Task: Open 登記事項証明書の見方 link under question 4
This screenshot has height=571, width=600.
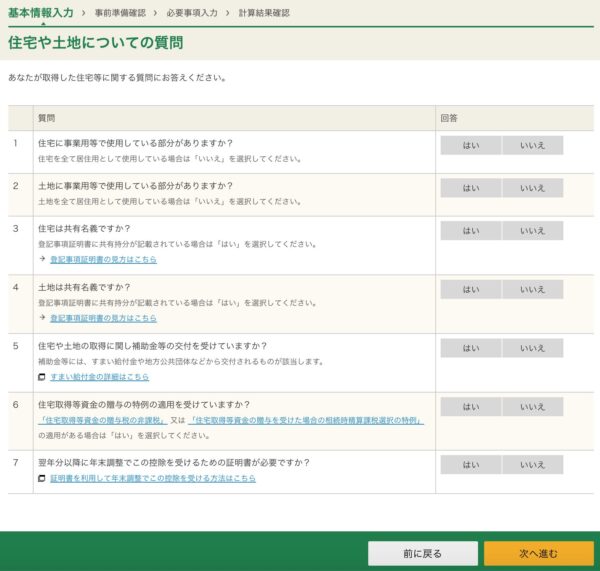Action: (x=103, y=318)
